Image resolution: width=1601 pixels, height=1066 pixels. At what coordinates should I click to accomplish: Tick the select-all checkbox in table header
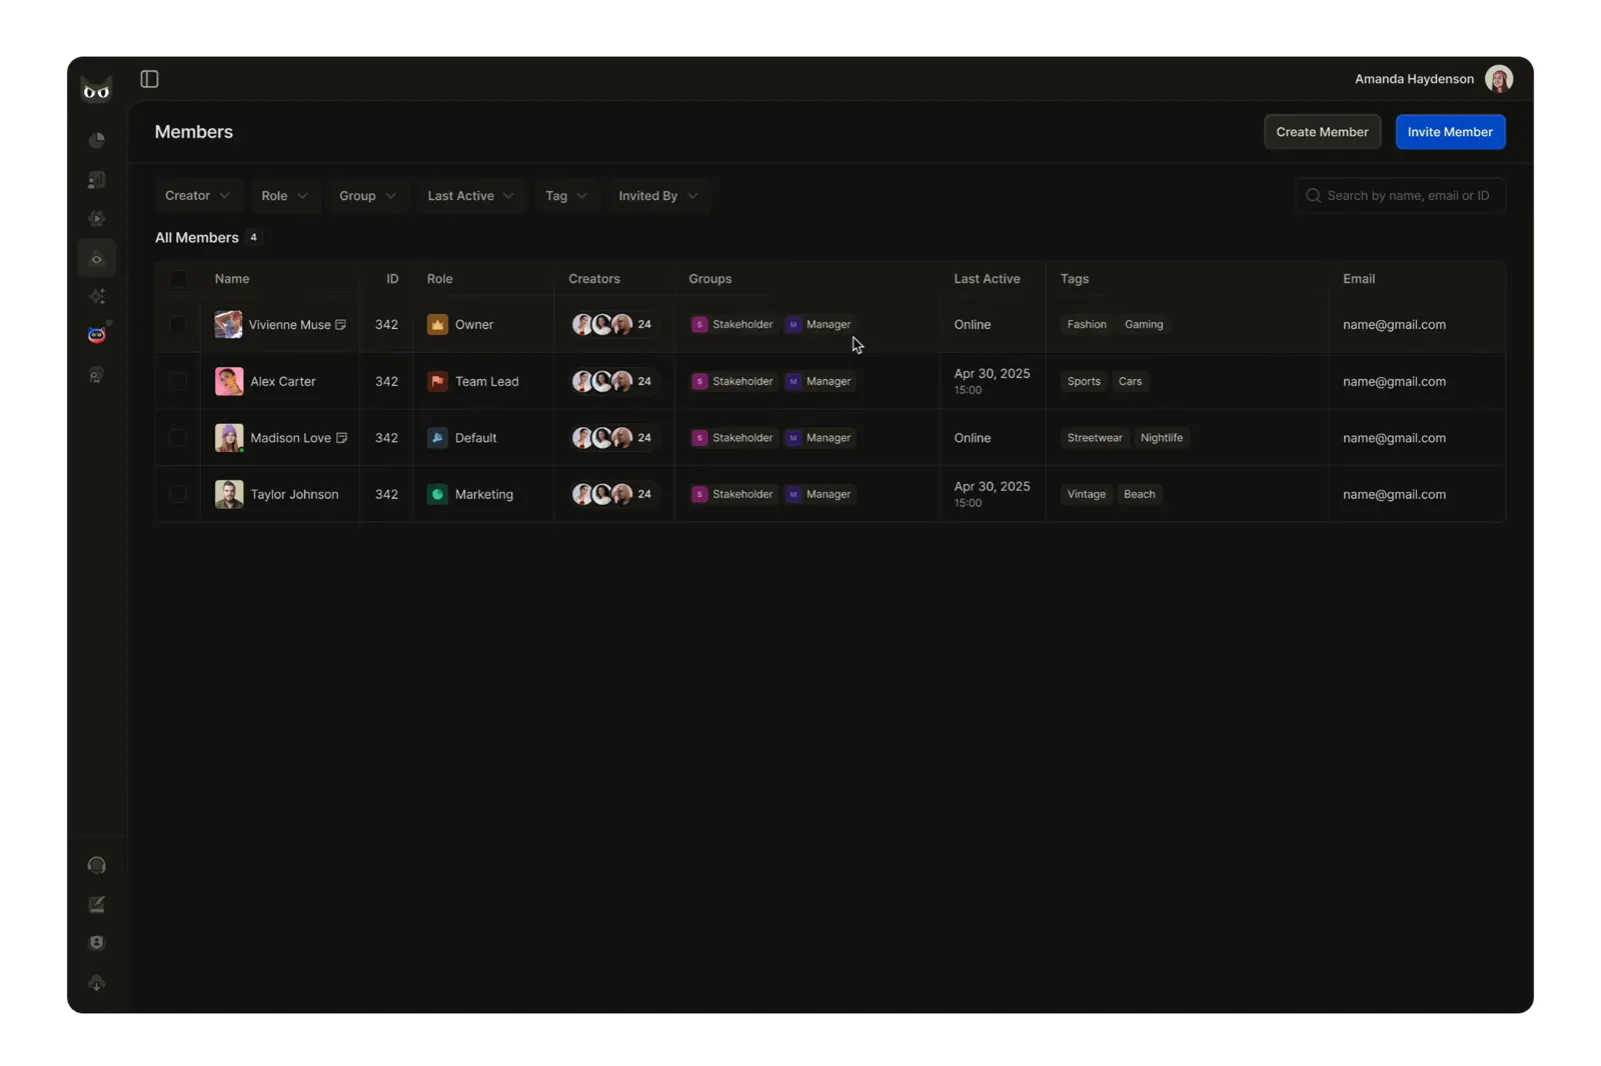[x=178, y=279]
